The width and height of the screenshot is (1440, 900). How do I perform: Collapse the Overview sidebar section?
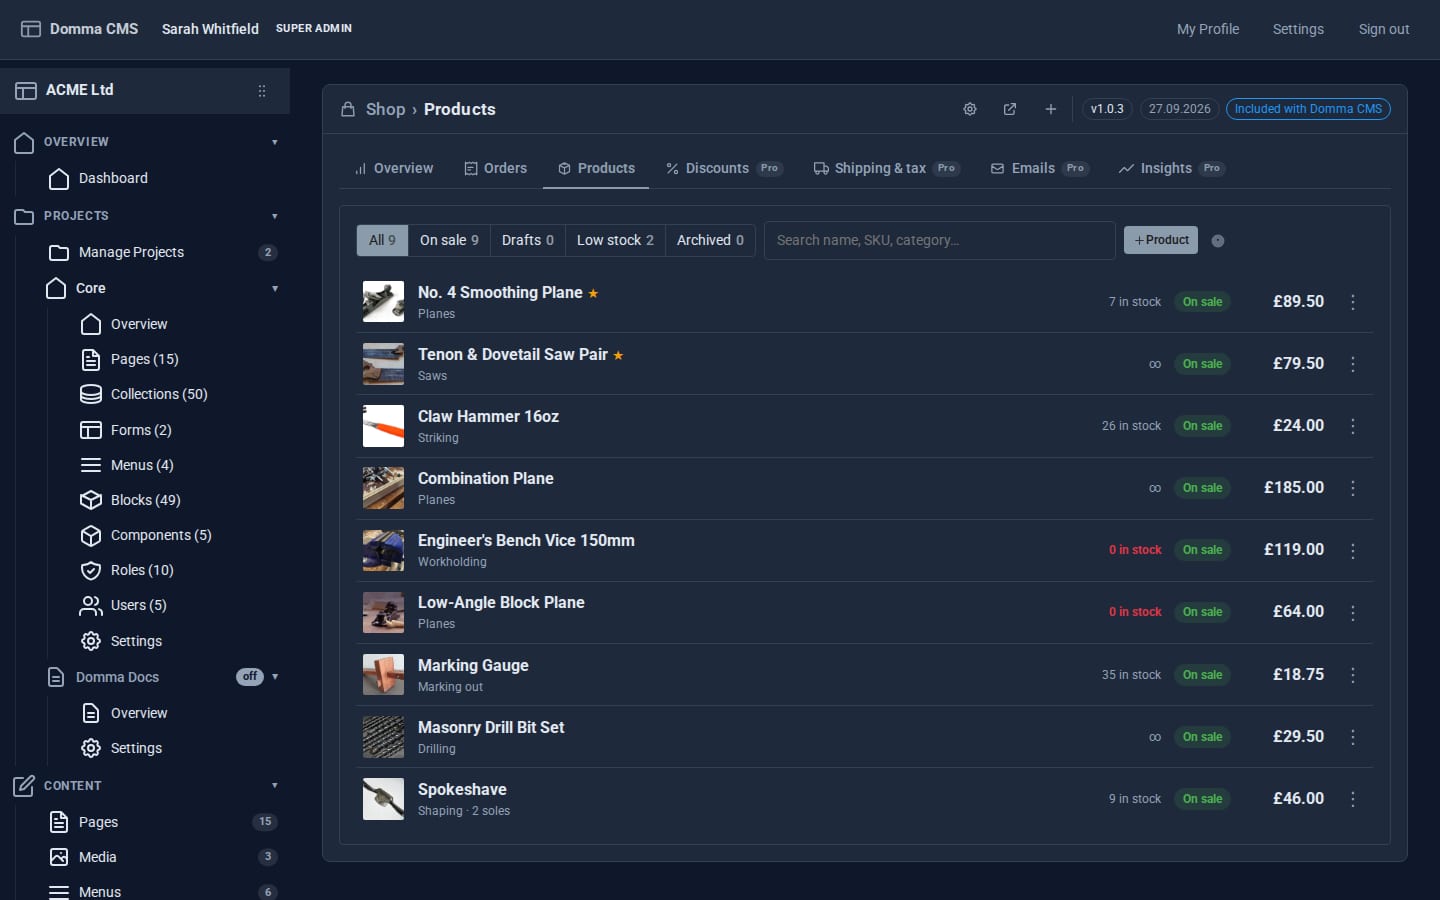pos(275,142)
